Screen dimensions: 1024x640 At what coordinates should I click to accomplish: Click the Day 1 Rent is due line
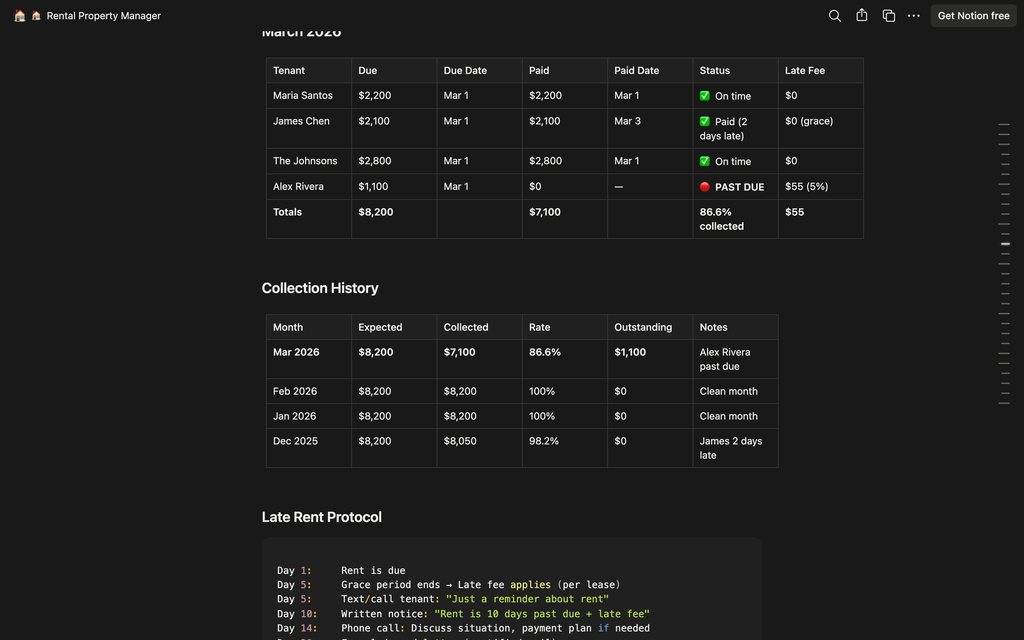[x=341, y=570]
